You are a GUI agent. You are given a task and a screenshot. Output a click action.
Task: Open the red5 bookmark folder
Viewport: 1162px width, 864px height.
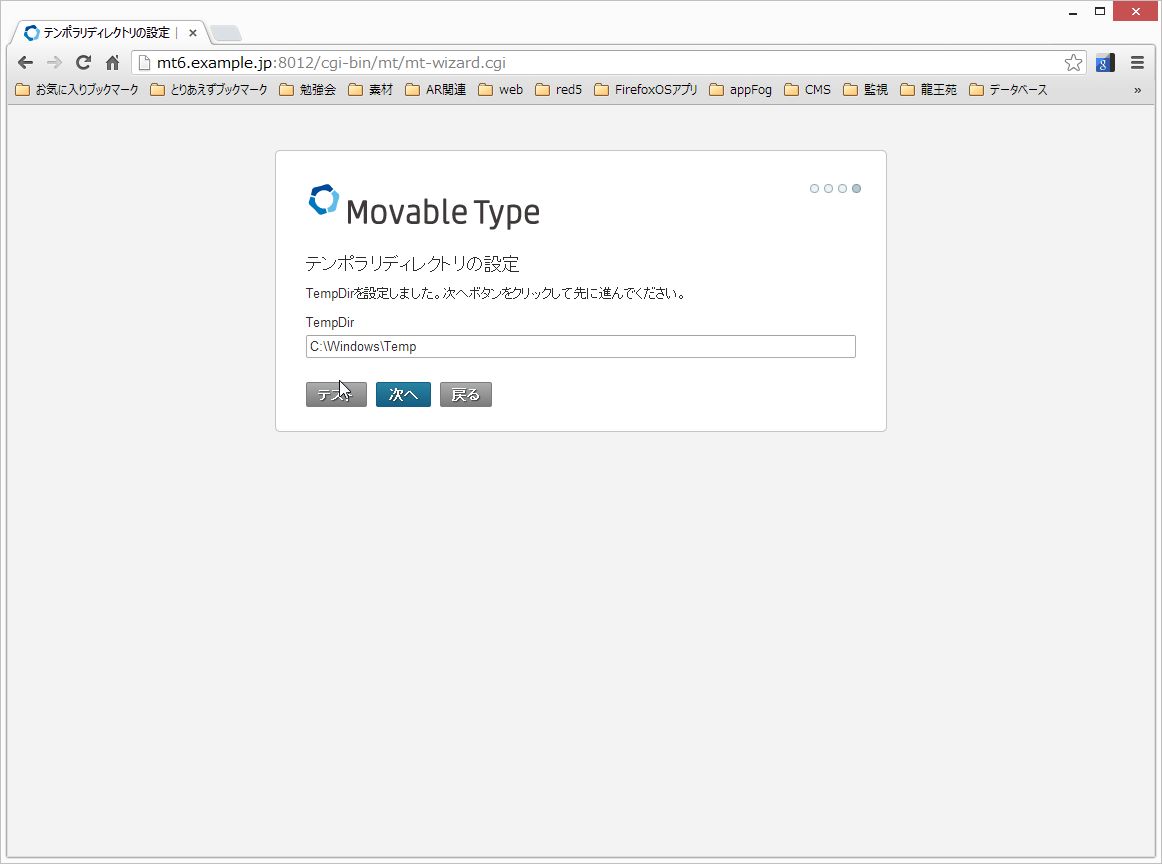pos(559,90)
